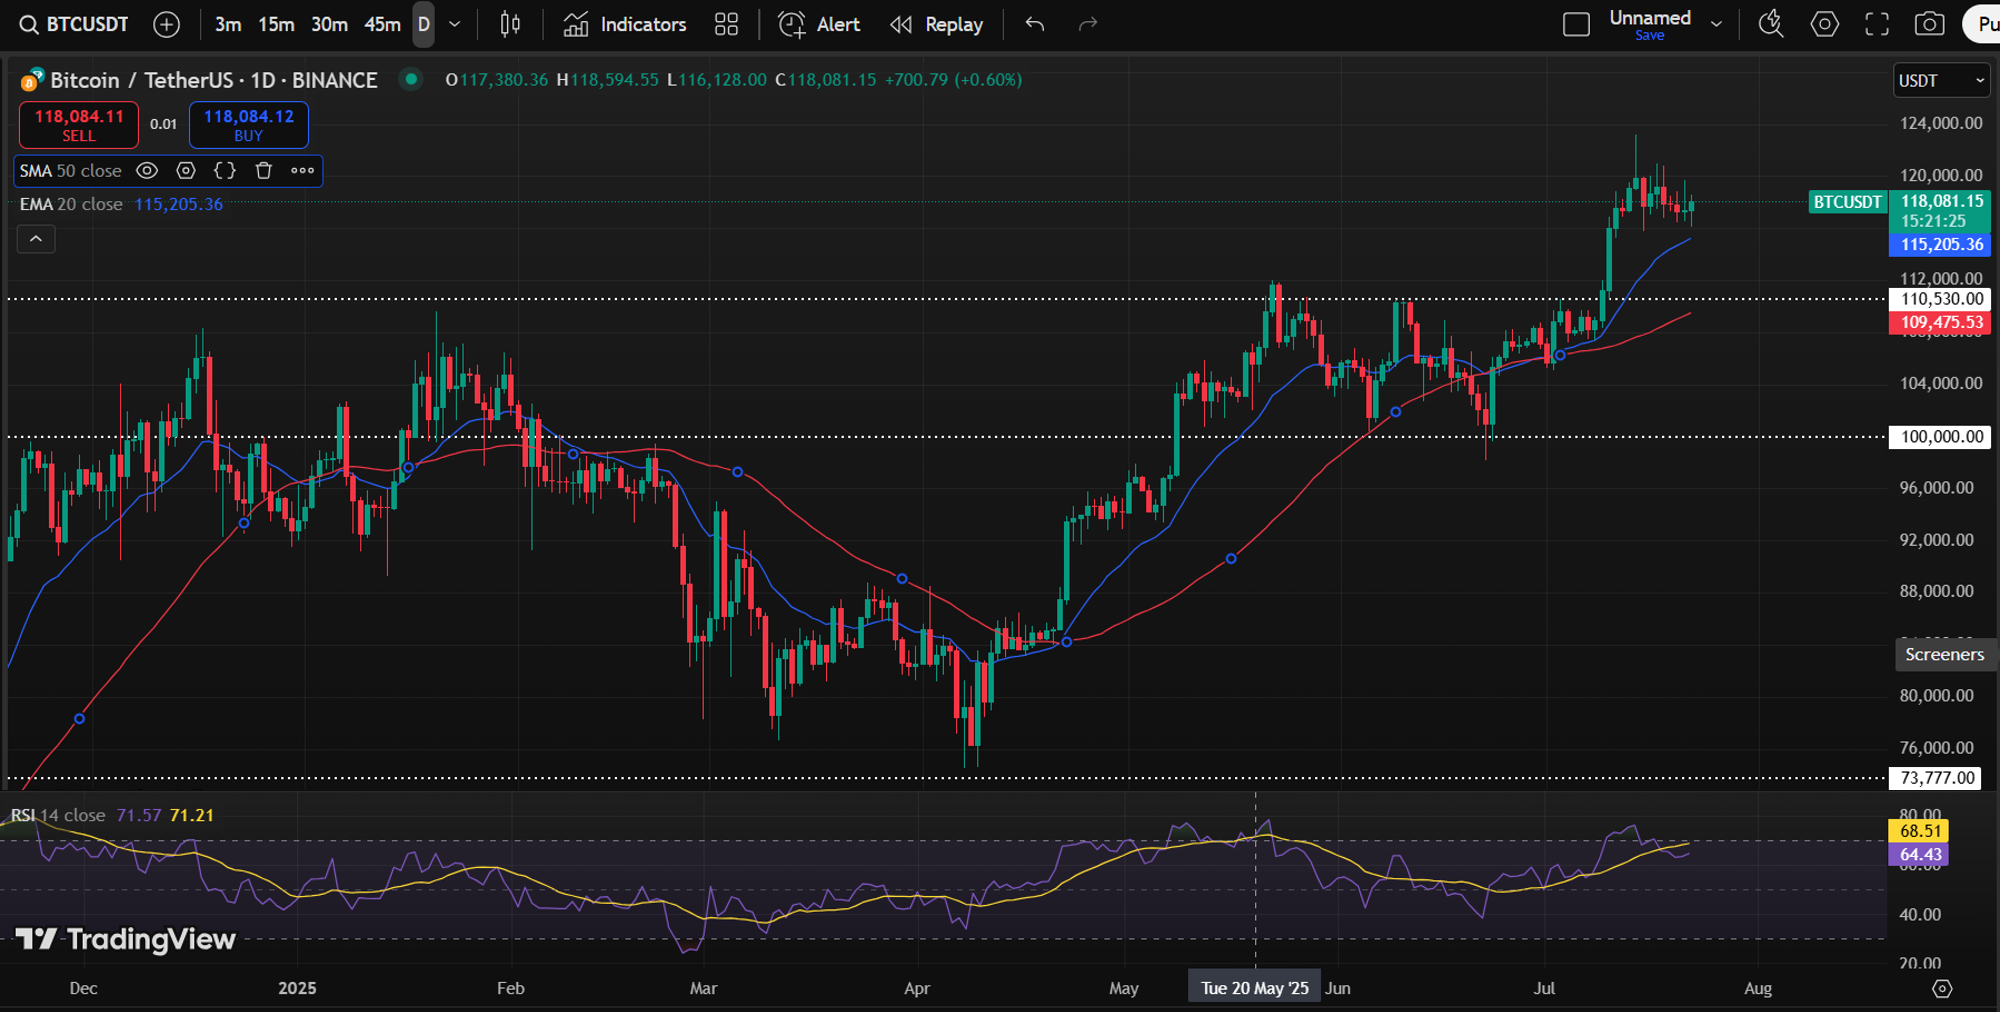Screen dimensions: 2000x1012
Task: Open chart settings hexagon icon
Action: (1825, 24)
